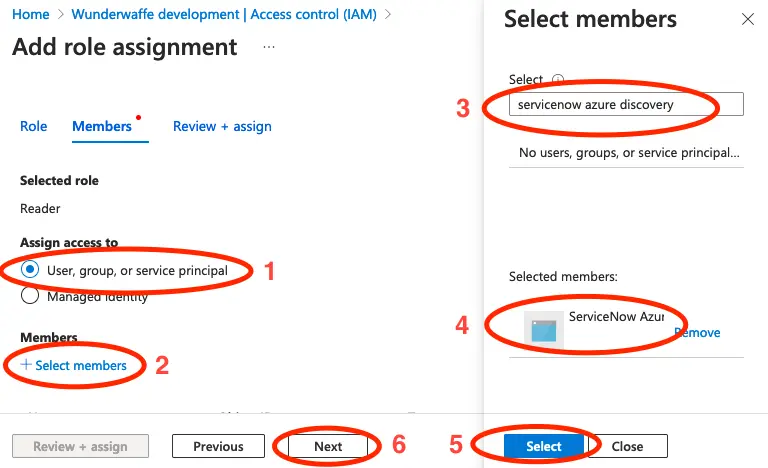Go back with the Previous button

(x=218, y=446)
